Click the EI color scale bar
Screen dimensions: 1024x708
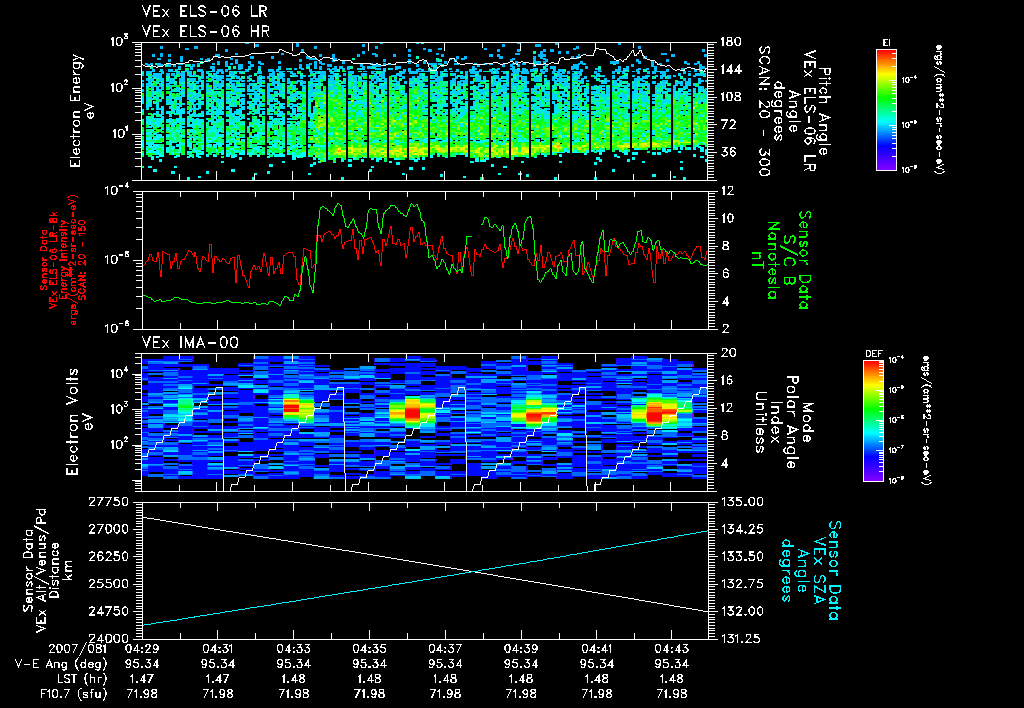(x=886, y=109)
